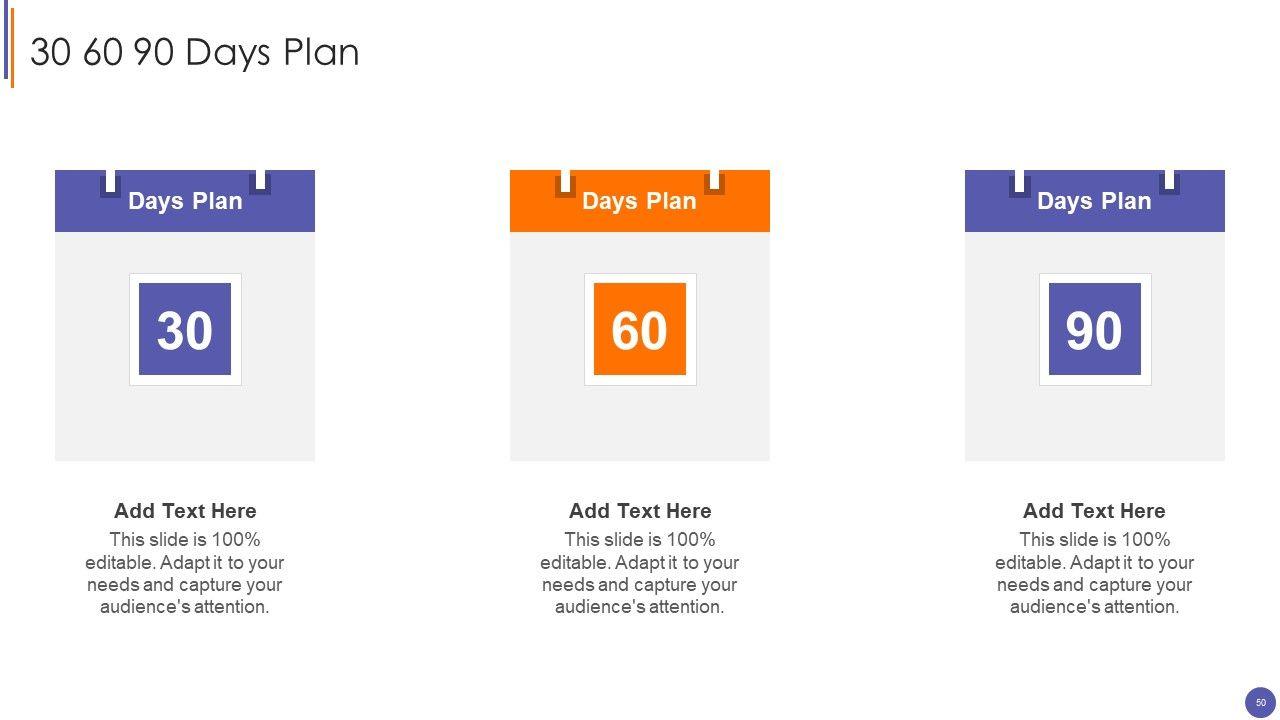
Task: Click the description paragraph below the 30 calendar
Action: [x=185, y=573]
